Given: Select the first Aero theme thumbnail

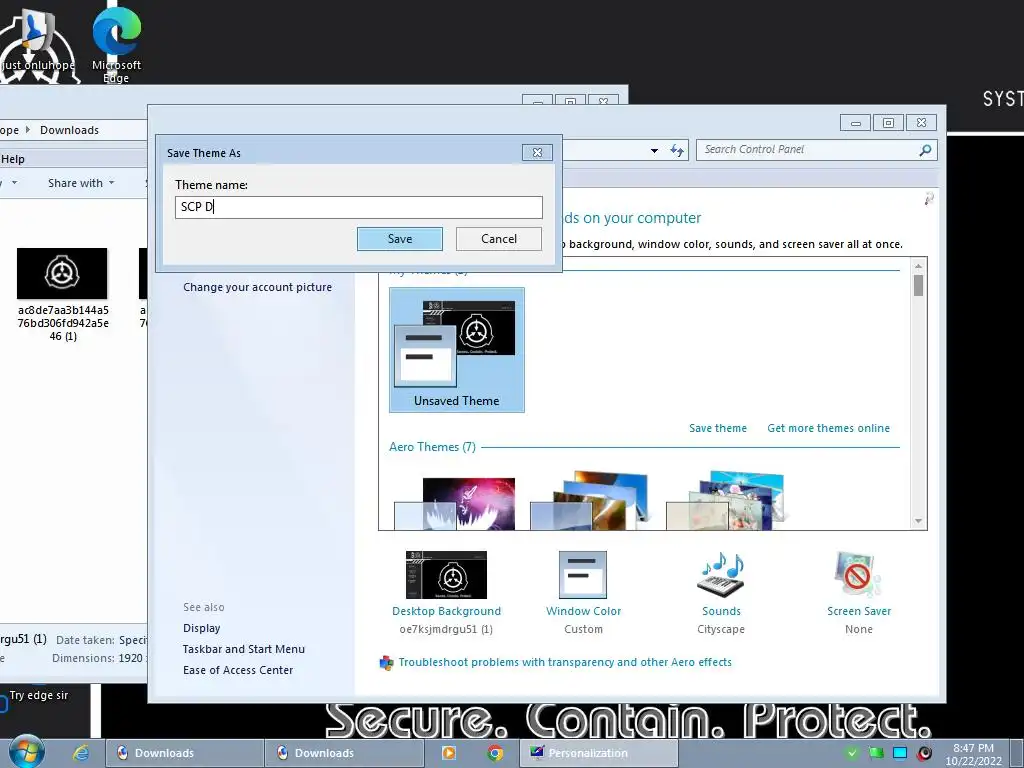Looking at the screenshot, I should tap(455, 503).
